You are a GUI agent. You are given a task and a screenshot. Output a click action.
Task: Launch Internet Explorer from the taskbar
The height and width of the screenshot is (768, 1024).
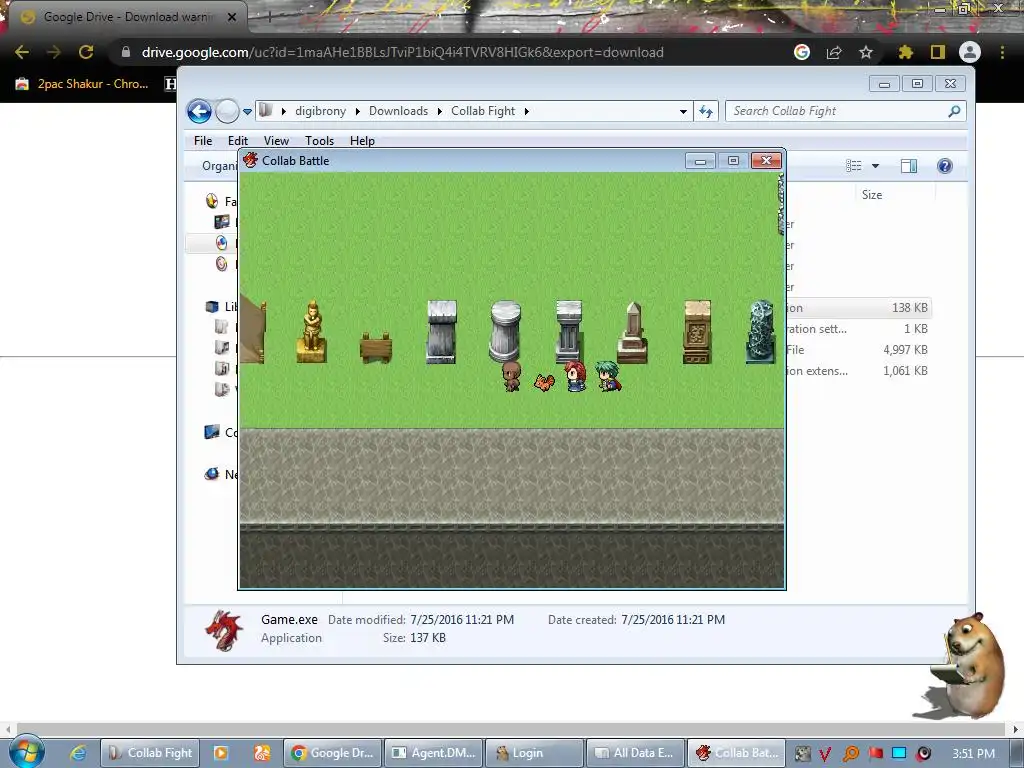tap(78, 753)
